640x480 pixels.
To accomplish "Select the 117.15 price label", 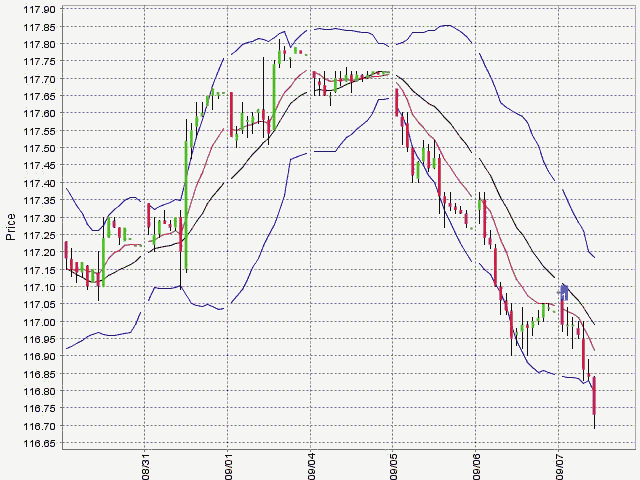I will click(40, 270).
